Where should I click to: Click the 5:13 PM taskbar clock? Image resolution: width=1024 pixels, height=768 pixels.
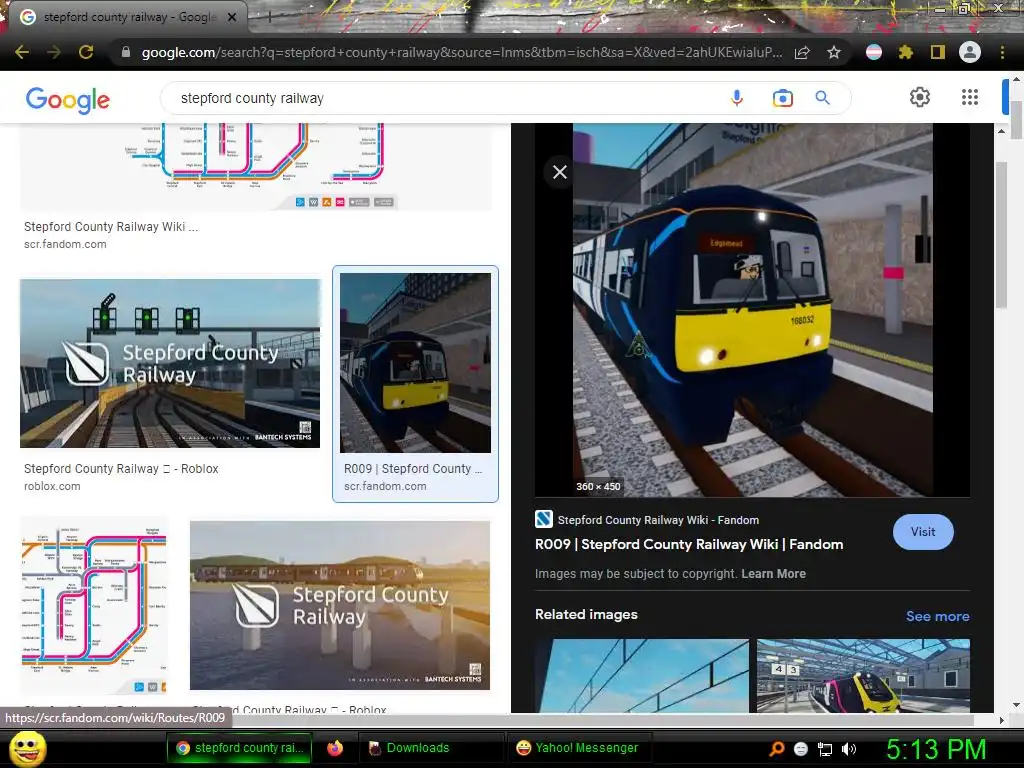click(936, 749)
